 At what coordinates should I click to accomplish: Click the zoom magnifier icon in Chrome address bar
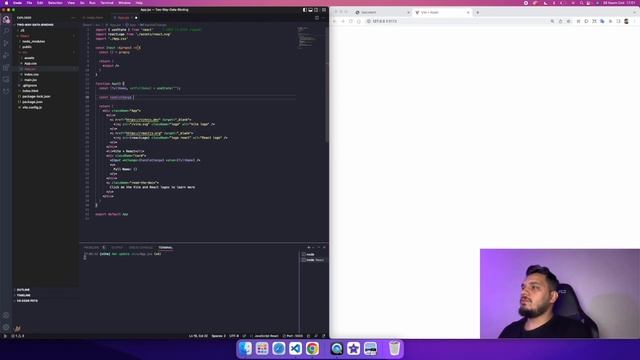[552, 21]
